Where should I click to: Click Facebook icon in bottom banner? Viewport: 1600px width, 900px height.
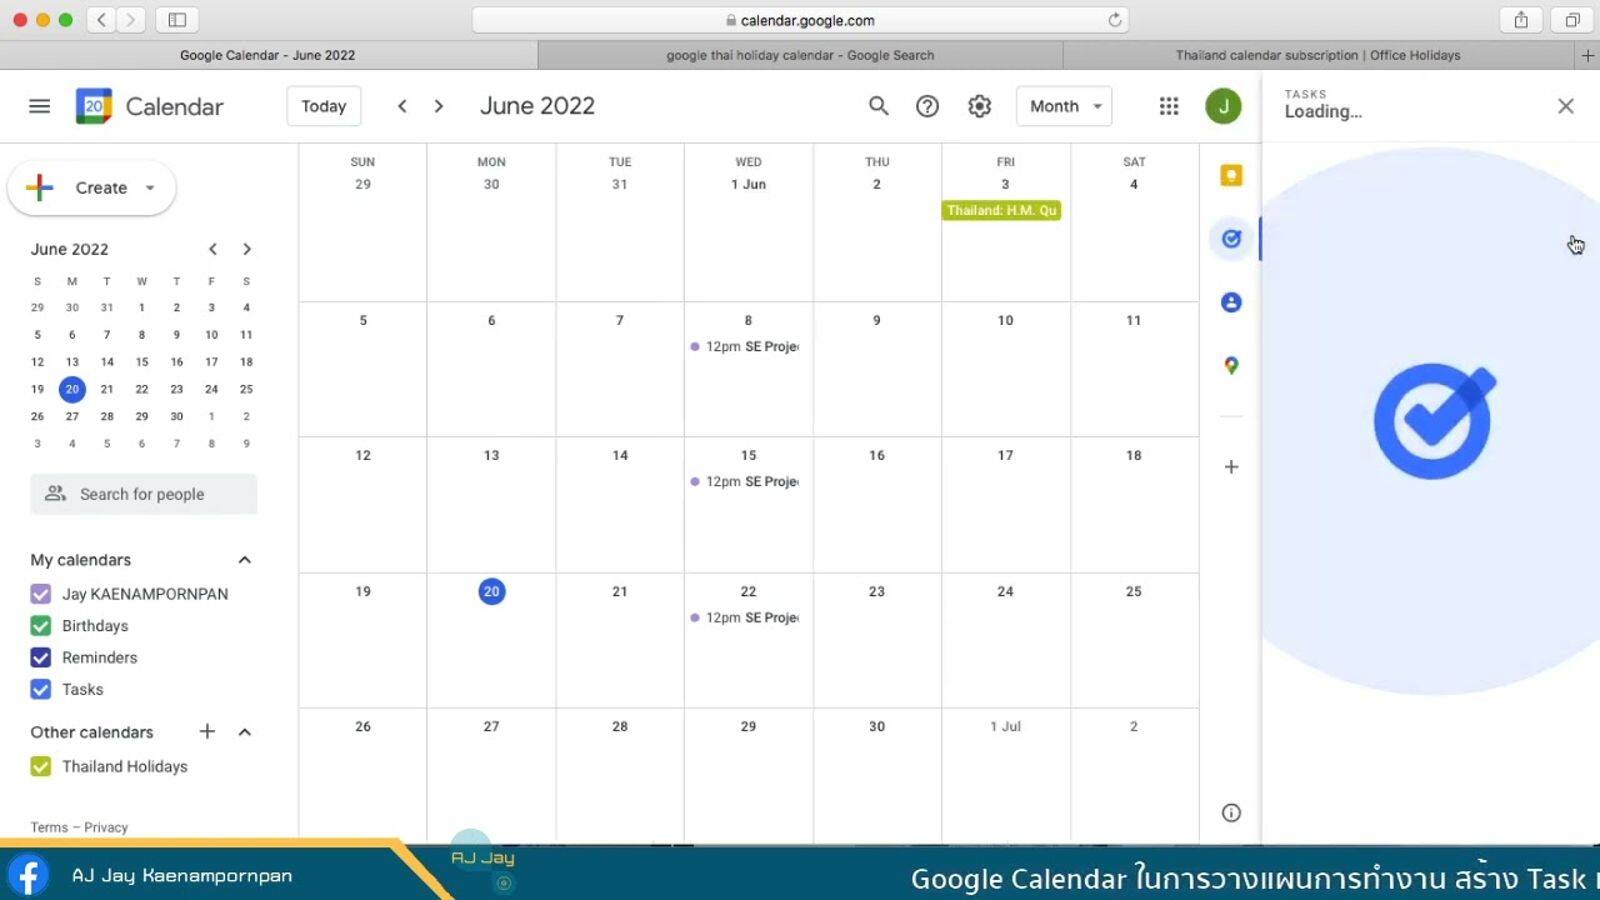pos(28,875)
